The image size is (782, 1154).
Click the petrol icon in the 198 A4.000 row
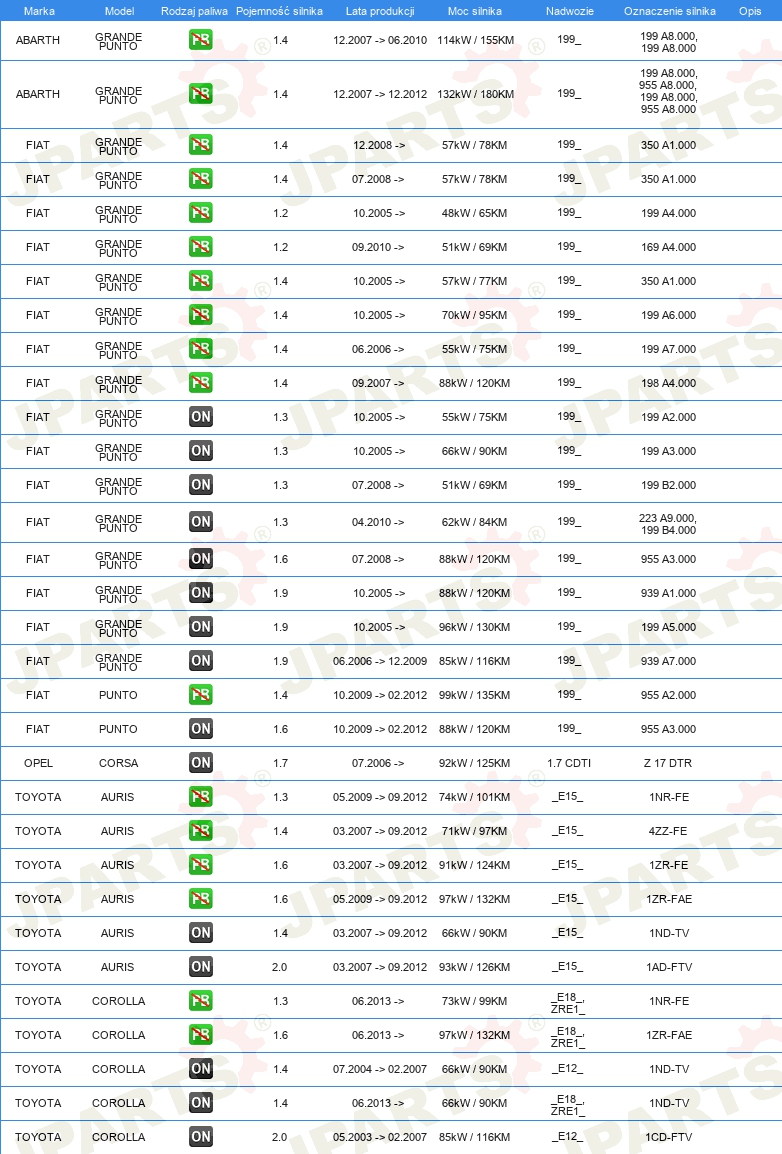coord(201,383)
